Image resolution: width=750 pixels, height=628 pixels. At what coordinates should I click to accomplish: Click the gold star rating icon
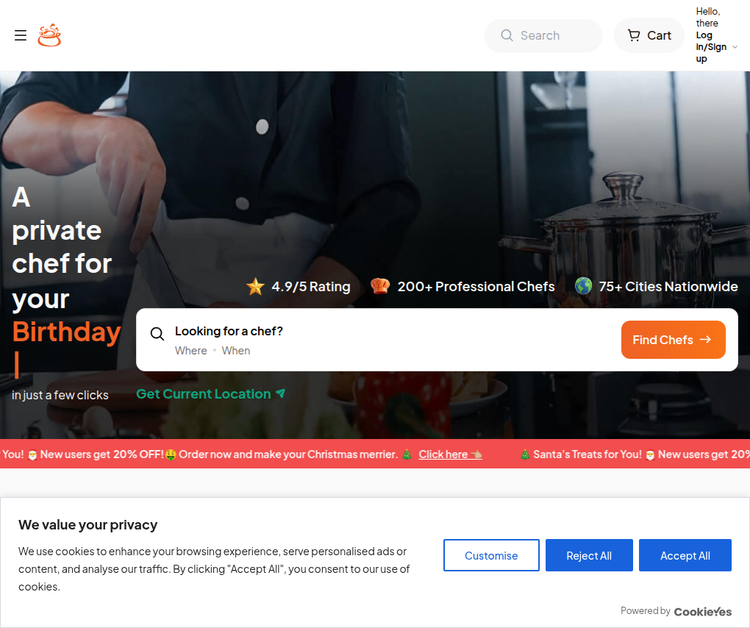pos(255,286)
